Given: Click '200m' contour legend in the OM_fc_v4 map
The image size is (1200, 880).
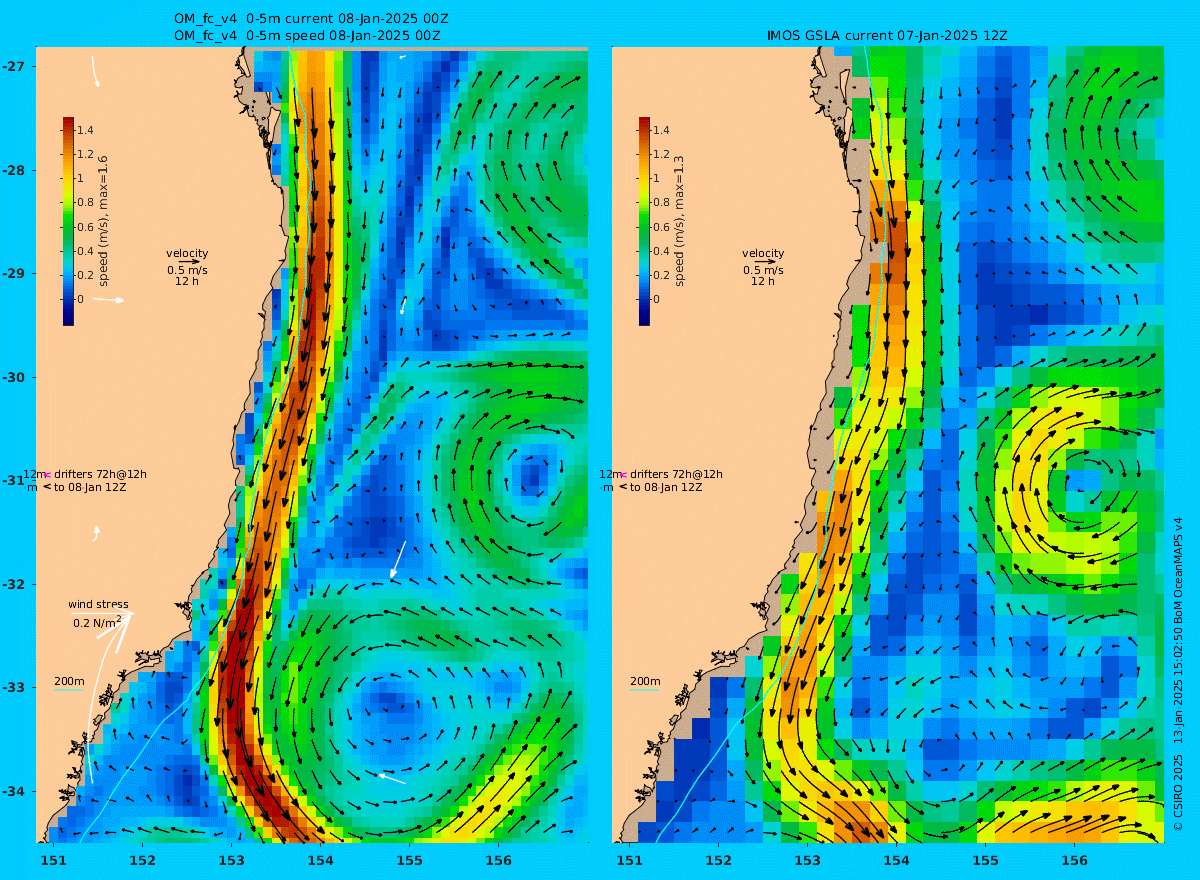Looking at the screenshot, I should pos(68,681).
